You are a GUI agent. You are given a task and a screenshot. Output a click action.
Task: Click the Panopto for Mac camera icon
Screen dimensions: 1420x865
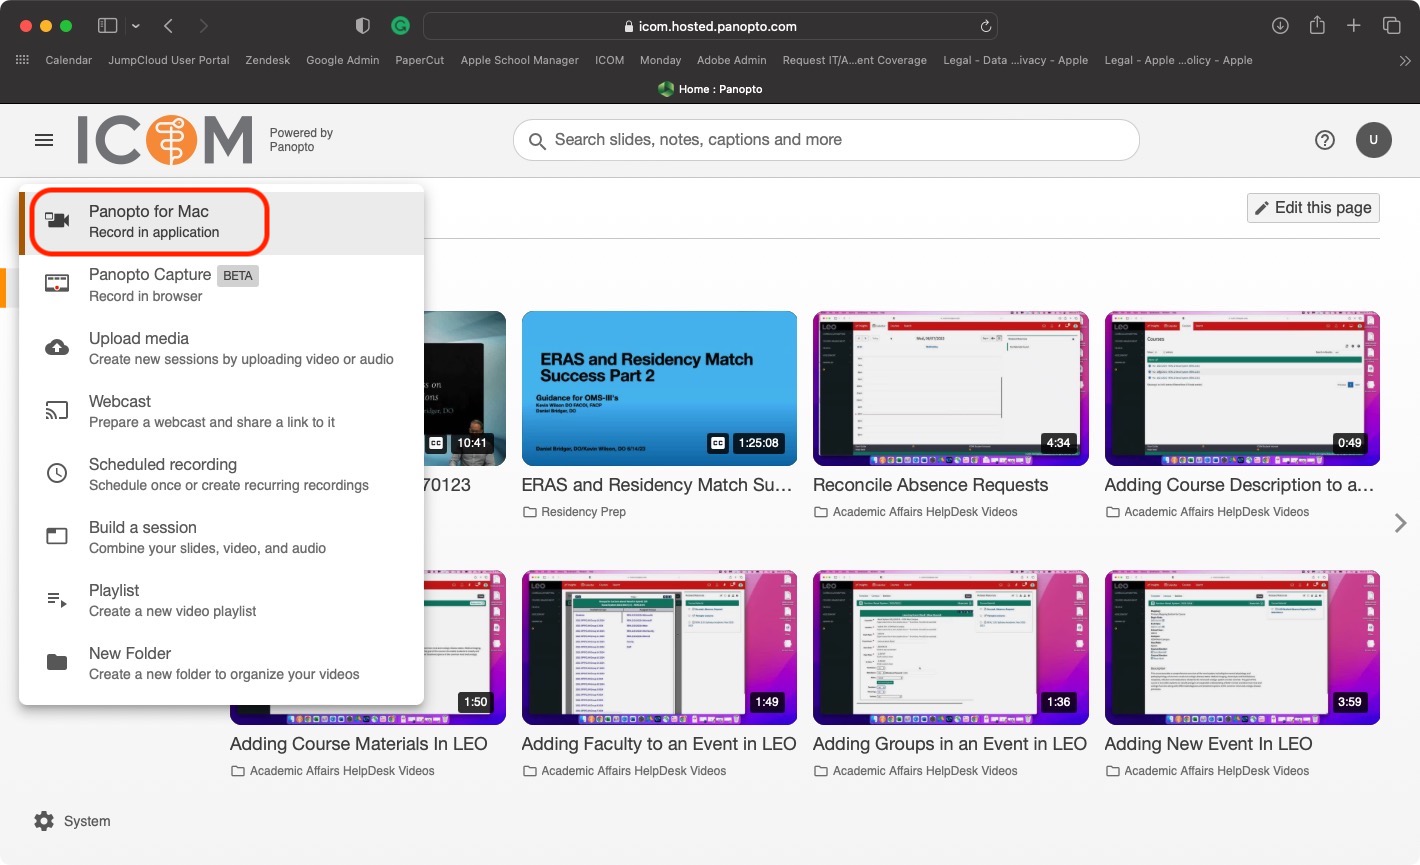coord(58,221)
